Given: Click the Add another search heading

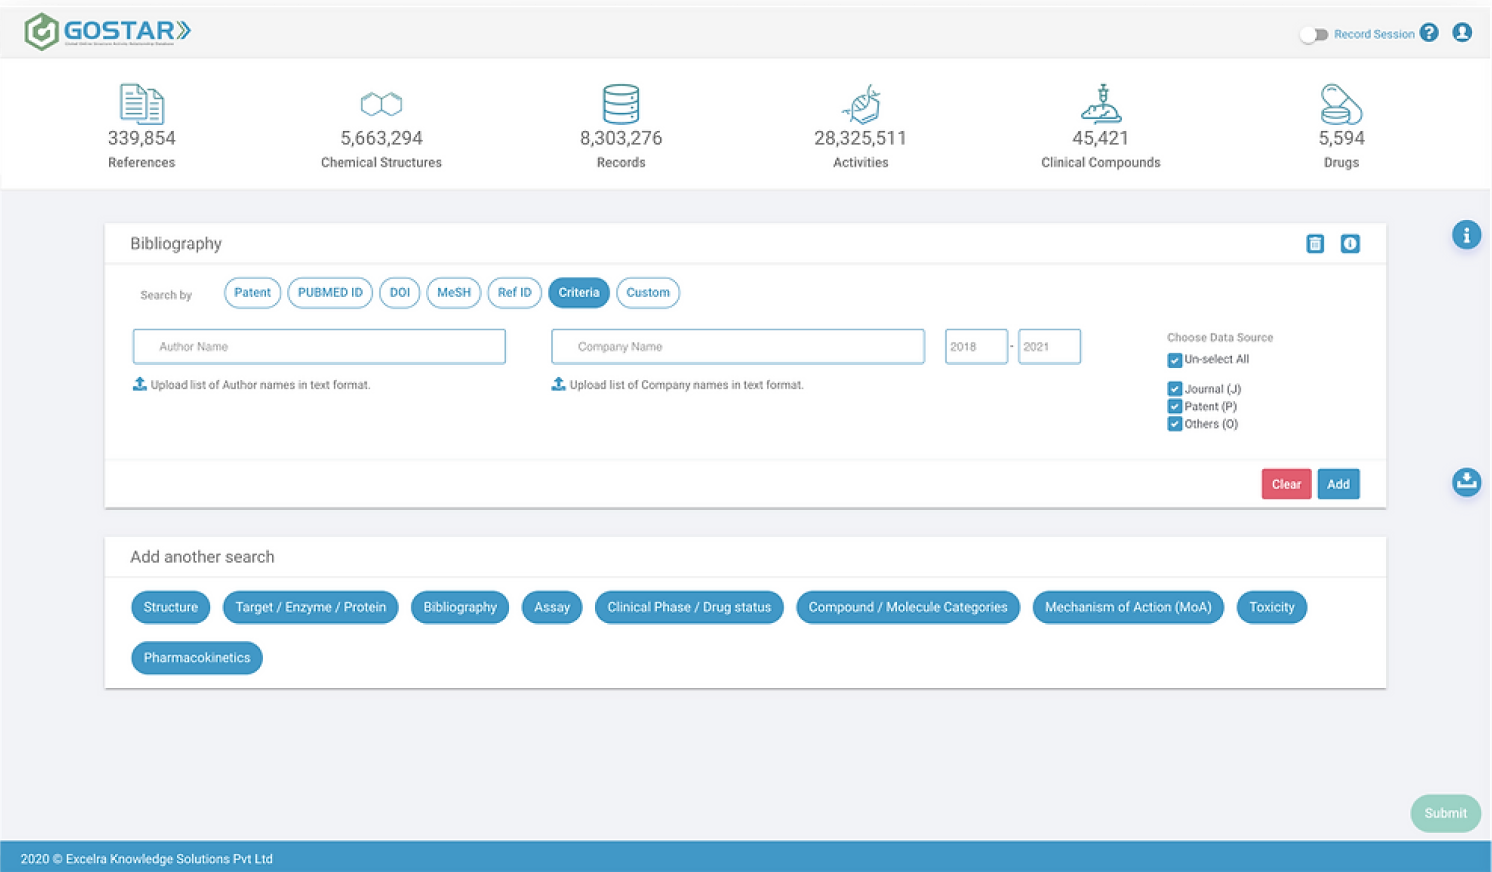Looking at the screenshot, I should [x=202, y=557].
